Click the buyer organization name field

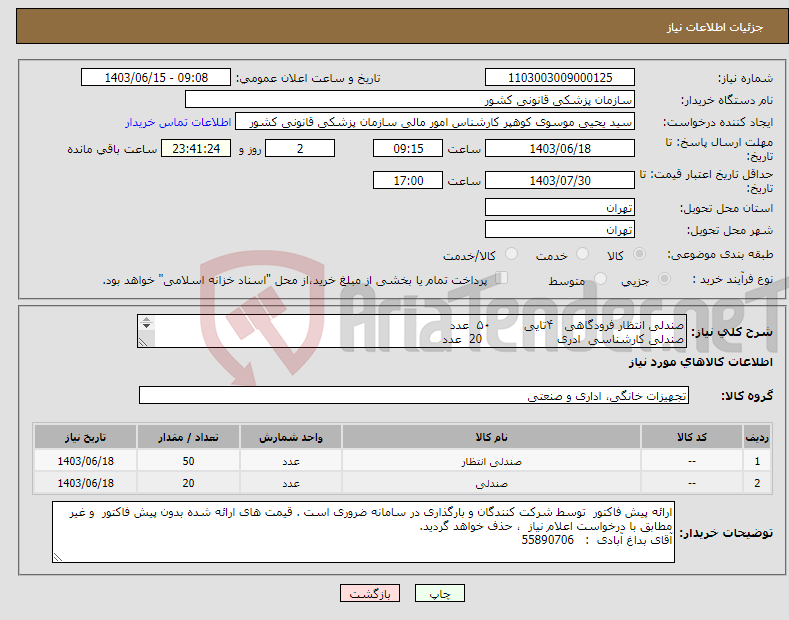point(410,100)
